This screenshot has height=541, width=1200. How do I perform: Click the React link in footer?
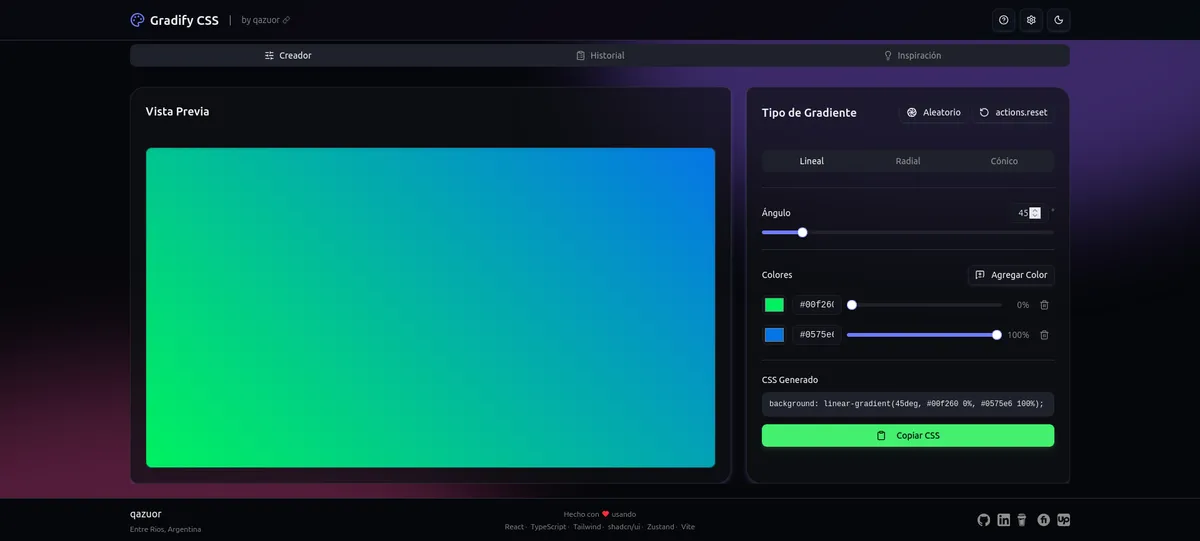click(x=514, y=527)
